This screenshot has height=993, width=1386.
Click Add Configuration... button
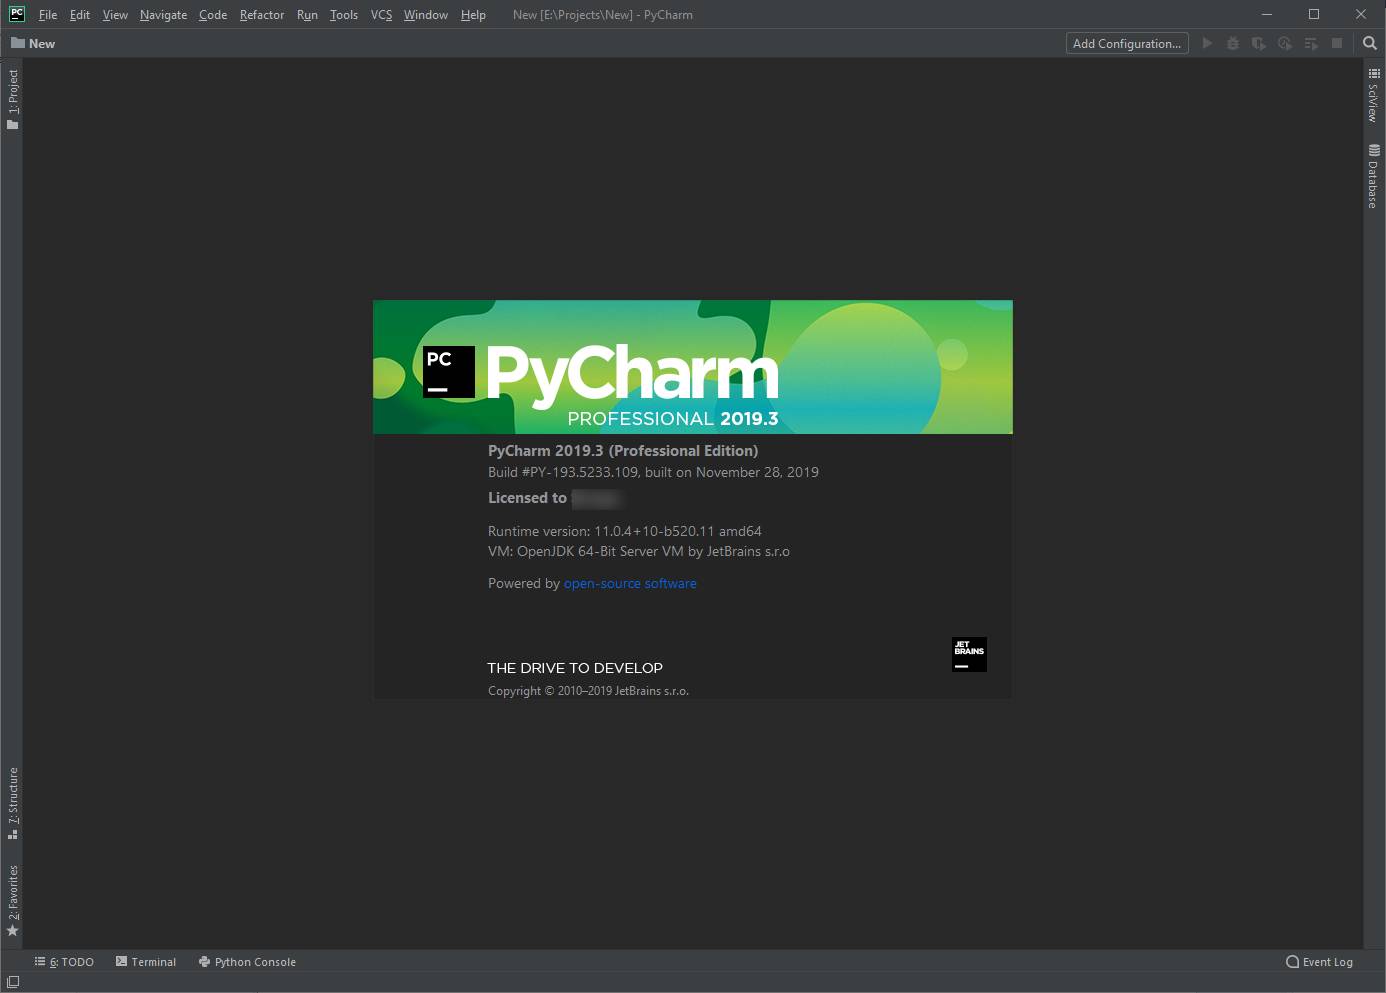[x=1127, y=43]
